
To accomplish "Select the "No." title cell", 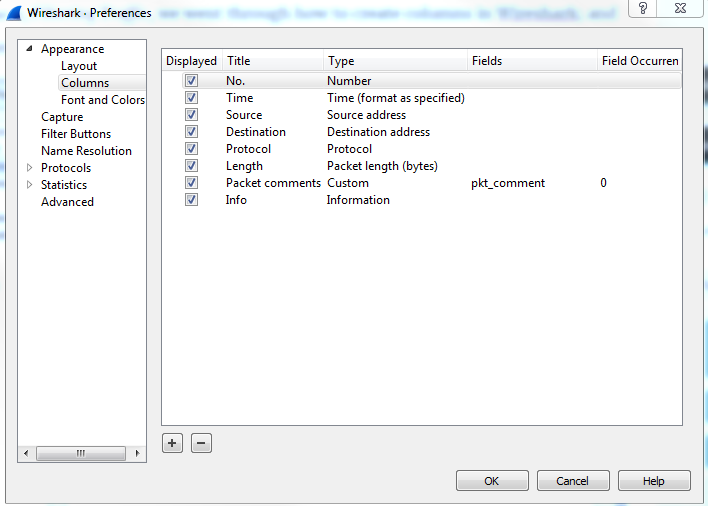I will click(x=235, y=81).
